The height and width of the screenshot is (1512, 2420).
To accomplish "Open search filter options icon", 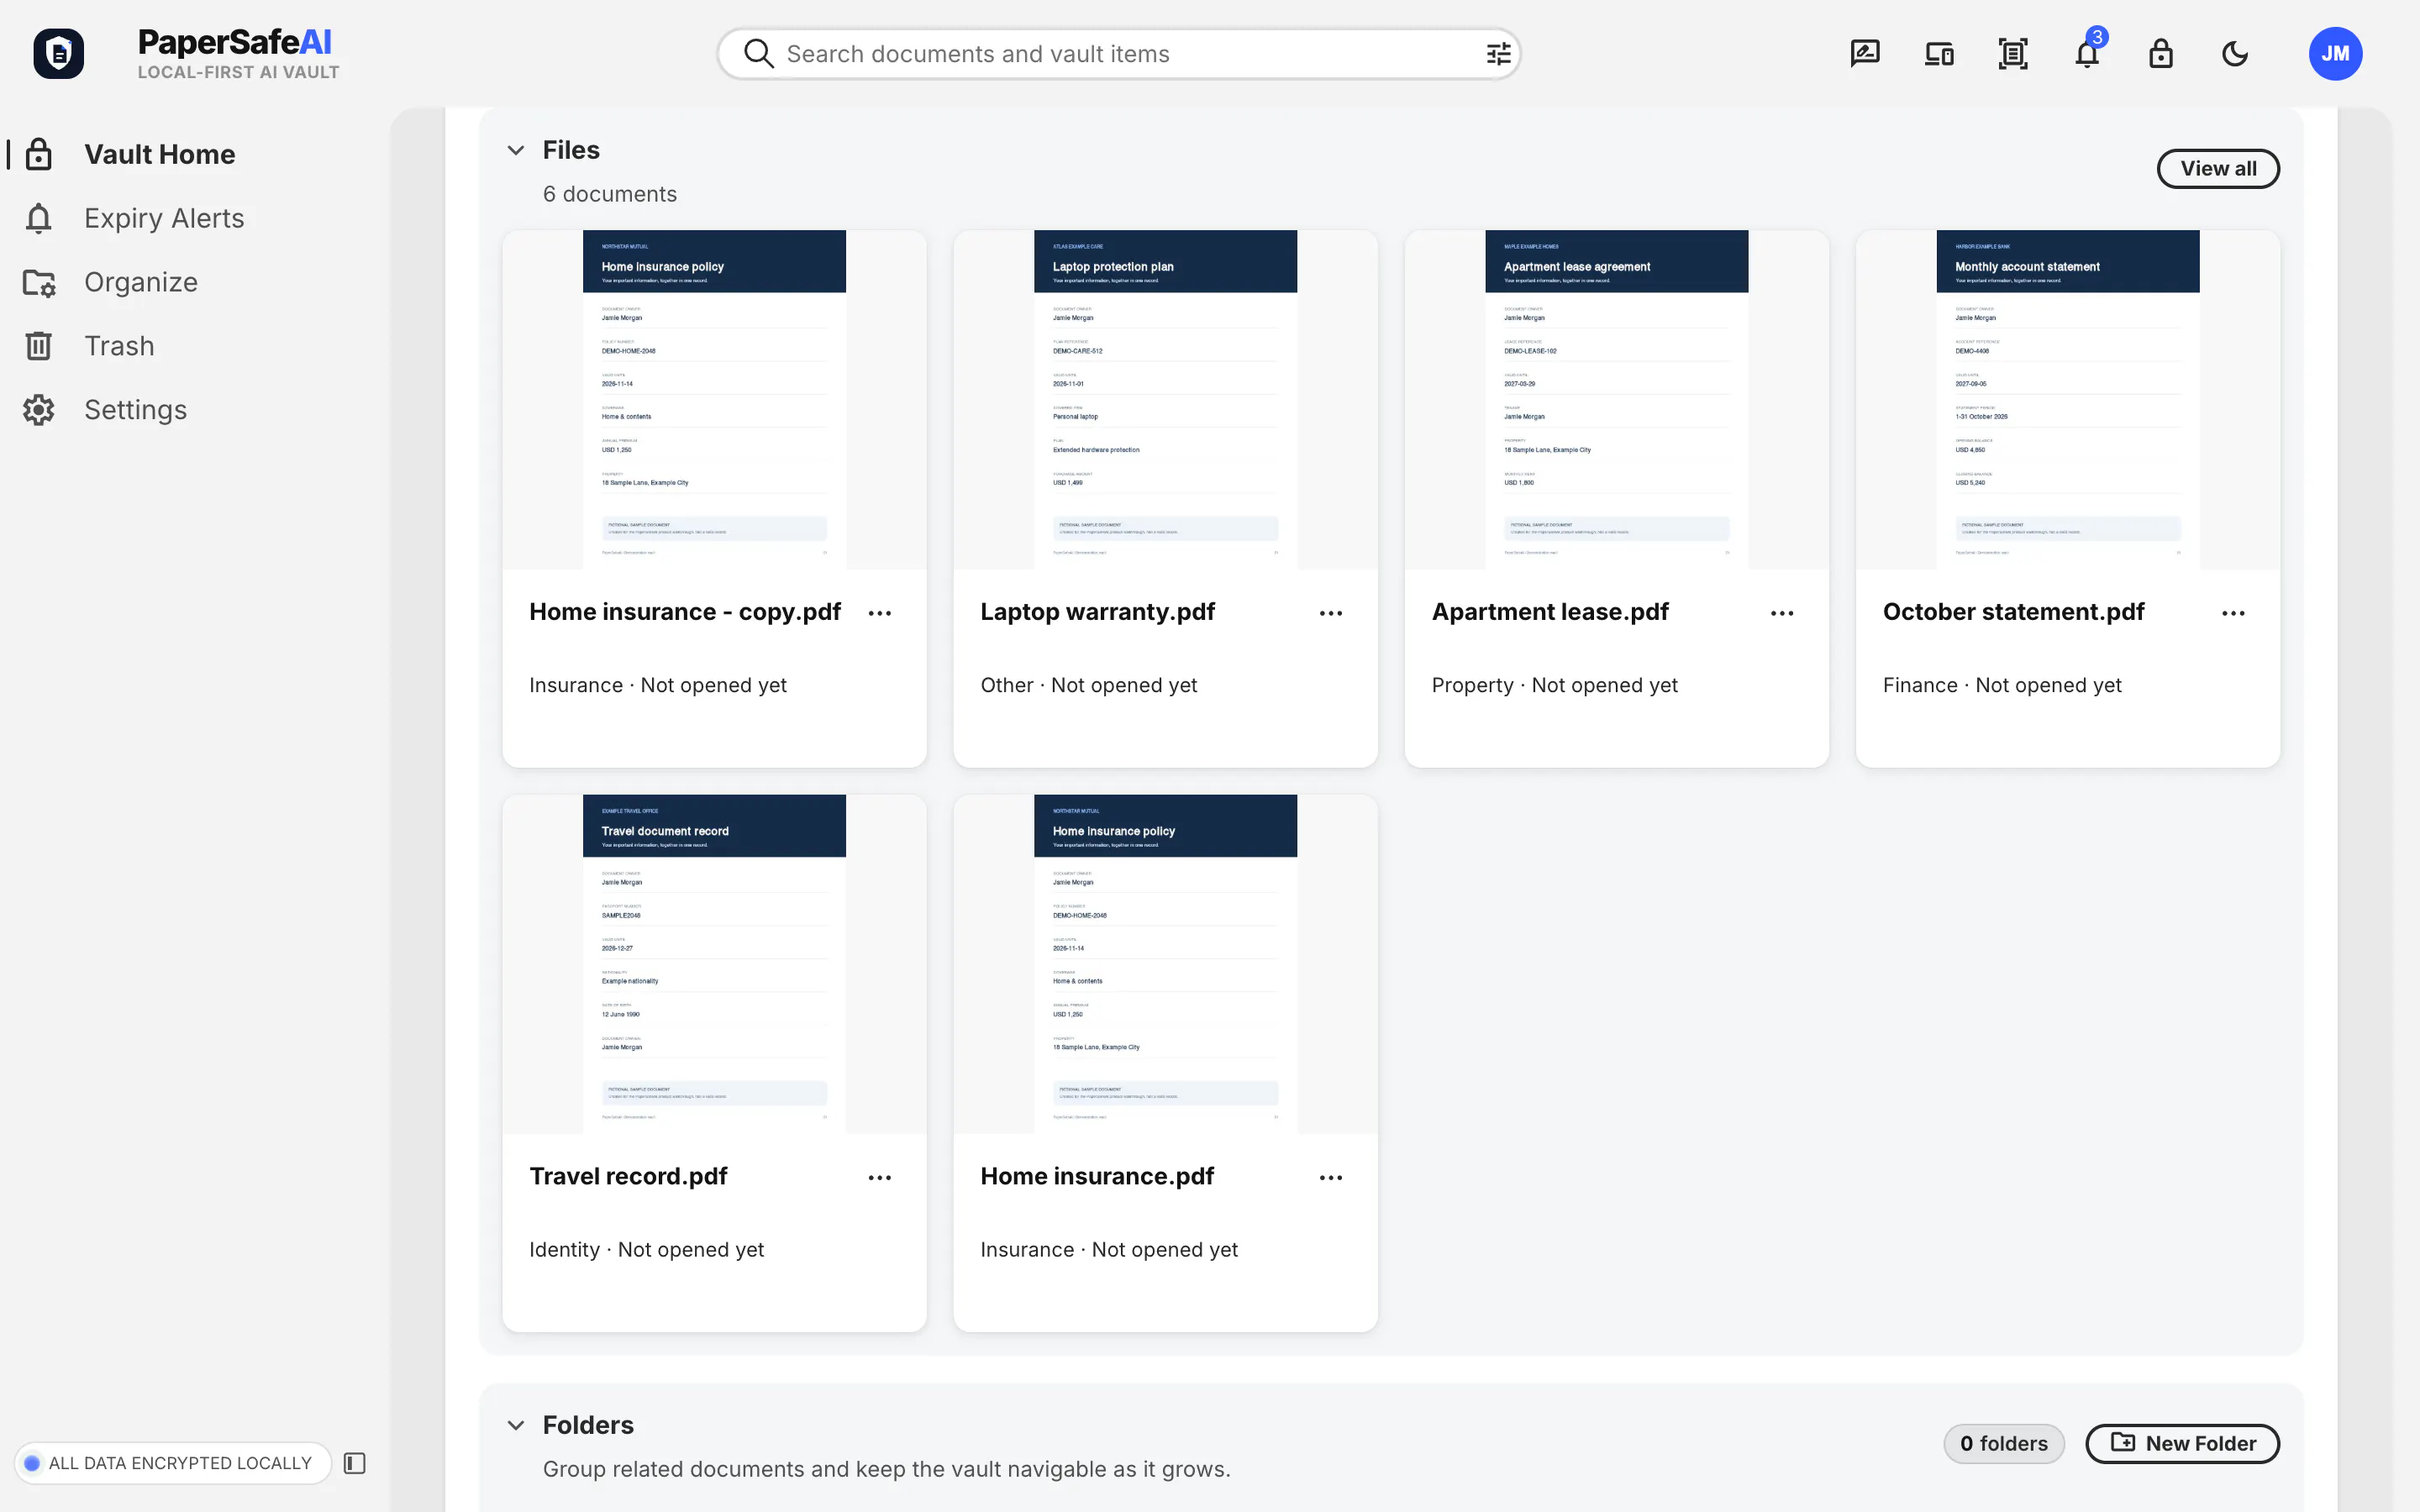I will tap(1498, 54).
